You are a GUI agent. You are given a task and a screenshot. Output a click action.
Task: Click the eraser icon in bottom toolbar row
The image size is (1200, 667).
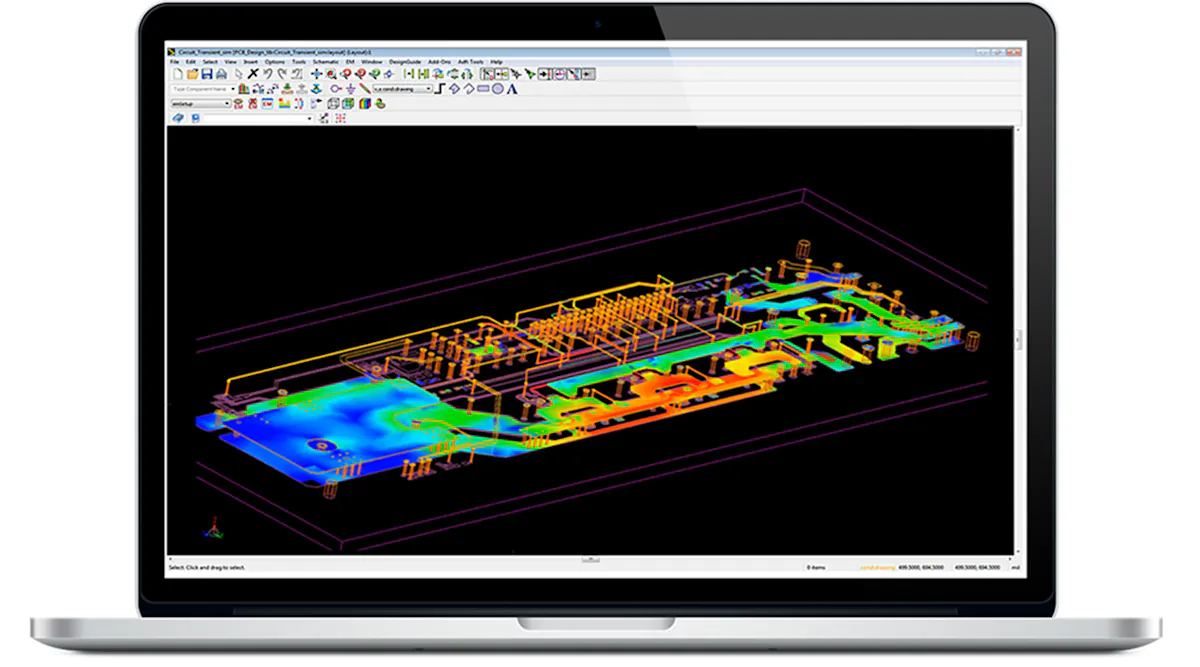[178, 118]
